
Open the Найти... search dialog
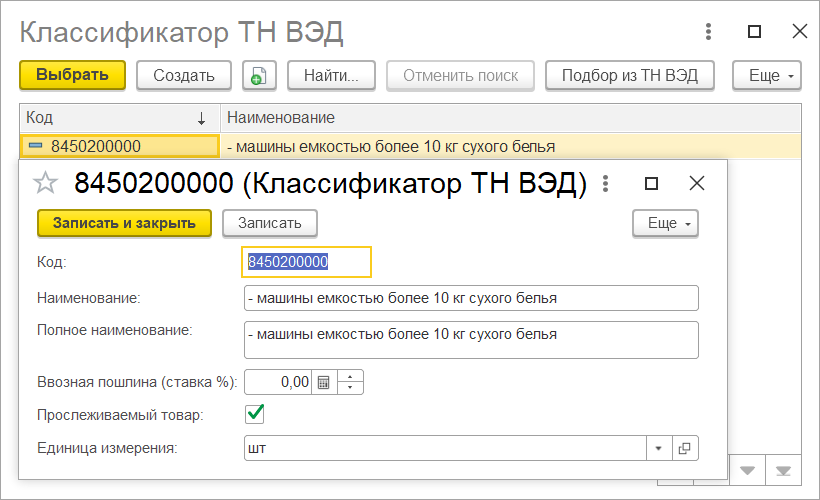332,76
